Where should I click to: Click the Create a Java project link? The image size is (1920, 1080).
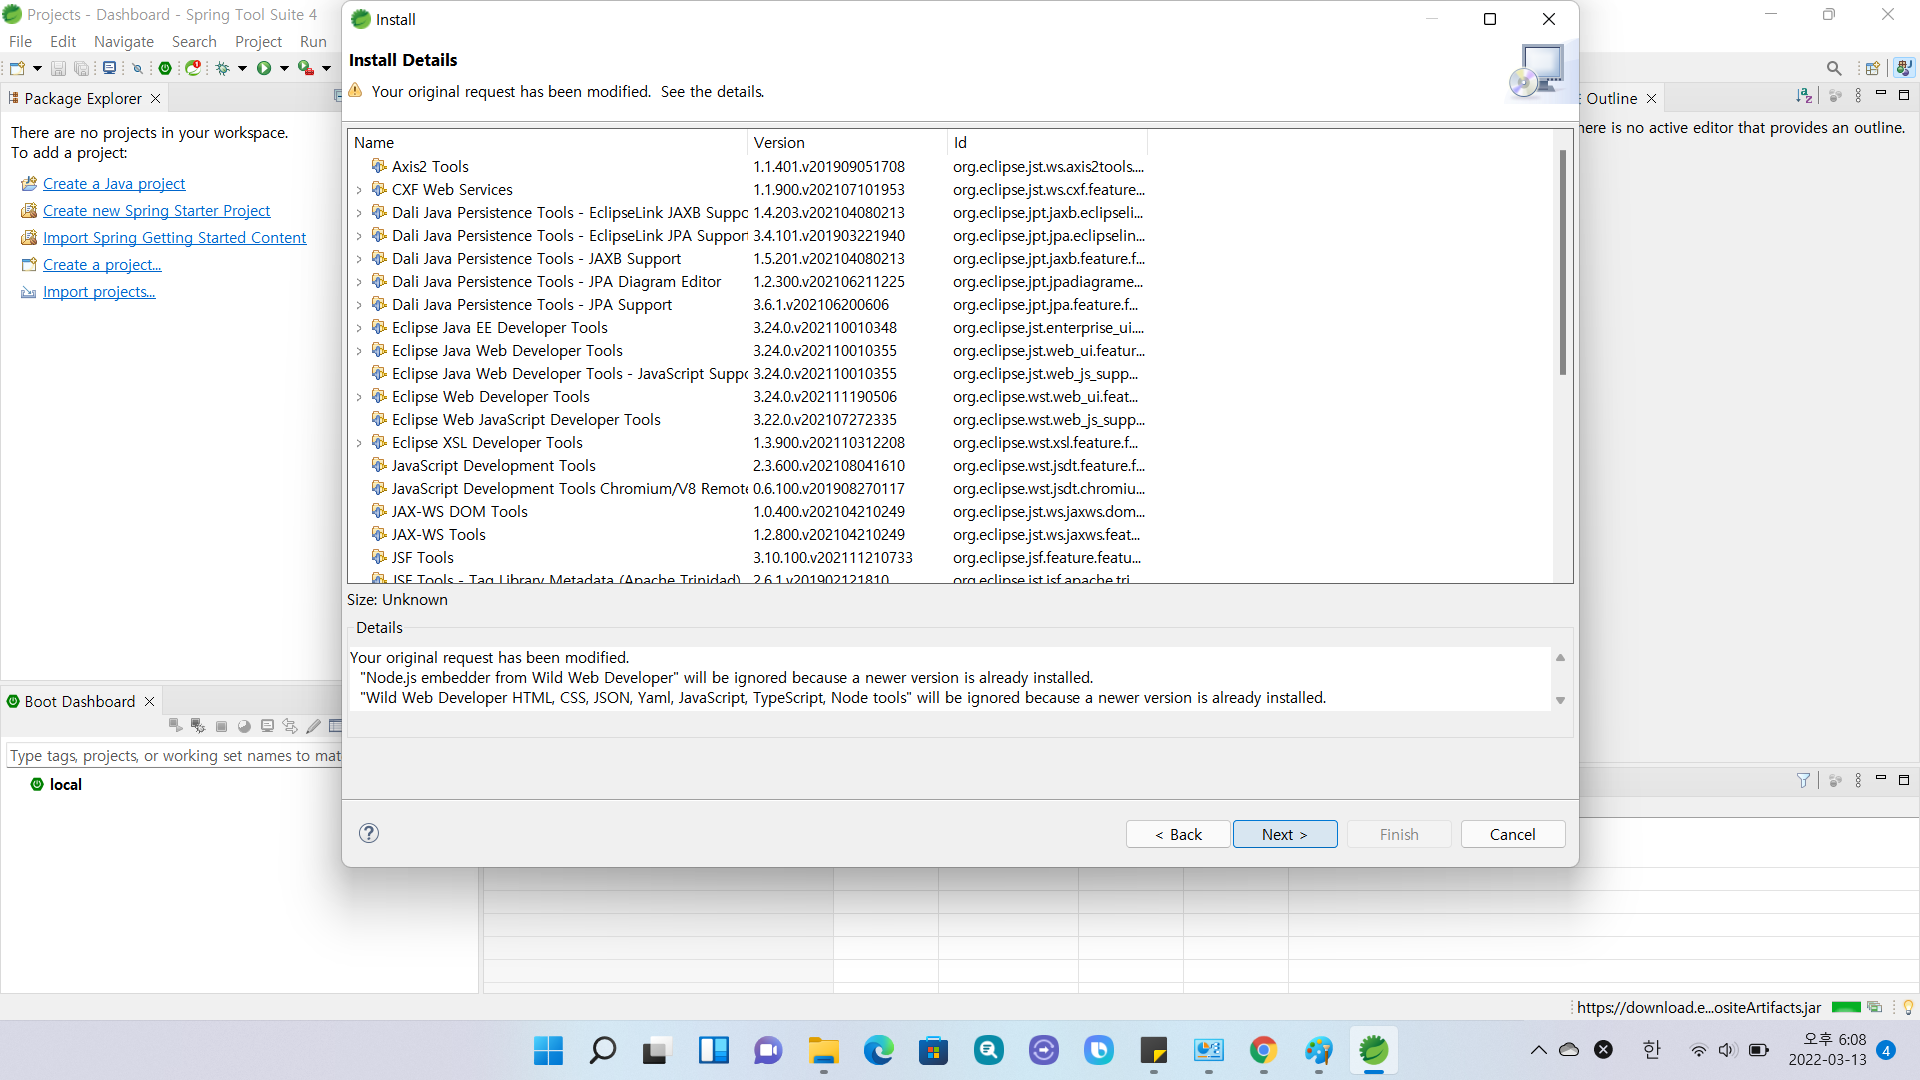click(x=114, y=184)
